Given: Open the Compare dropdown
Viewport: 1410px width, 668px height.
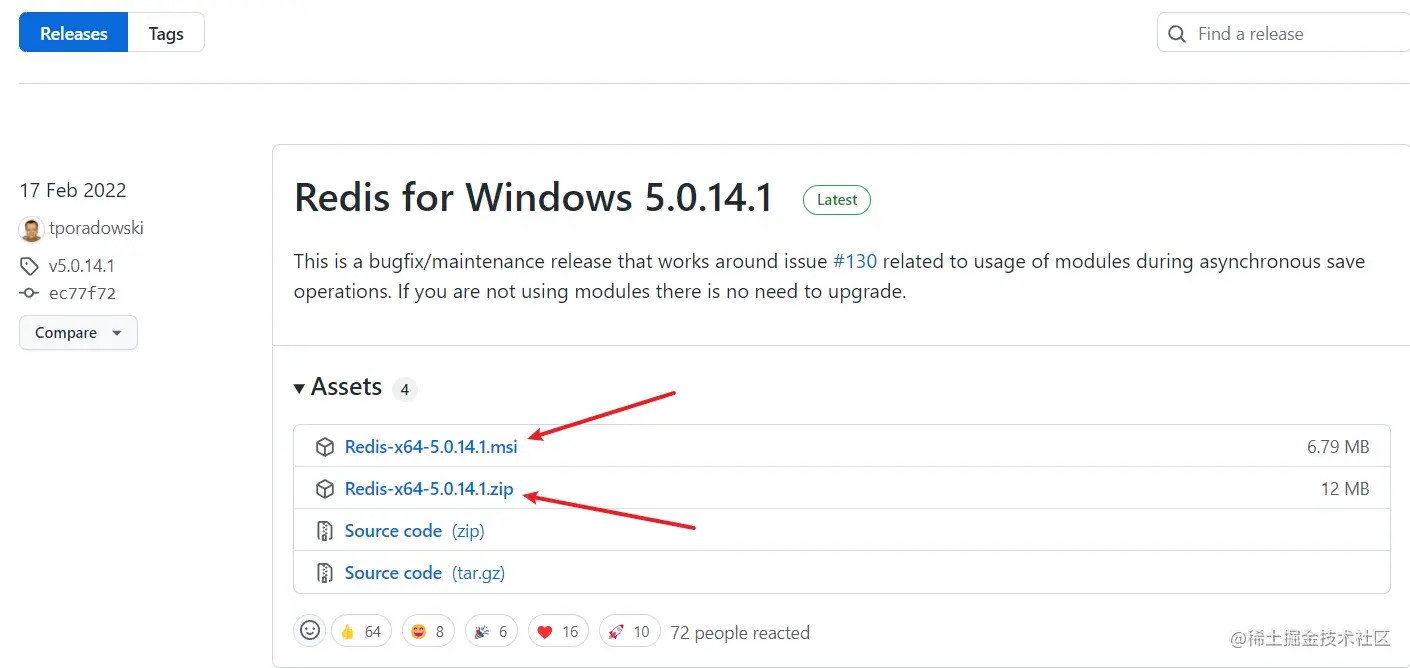Looking at the screenshot, I should coord(78,333).
